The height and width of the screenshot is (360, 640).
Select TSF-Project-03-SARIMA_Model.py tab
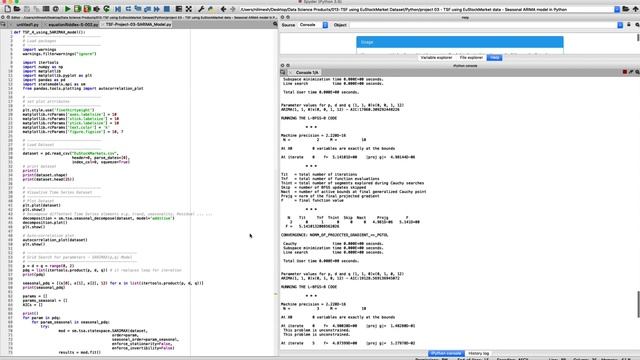(x=139, y=24)
